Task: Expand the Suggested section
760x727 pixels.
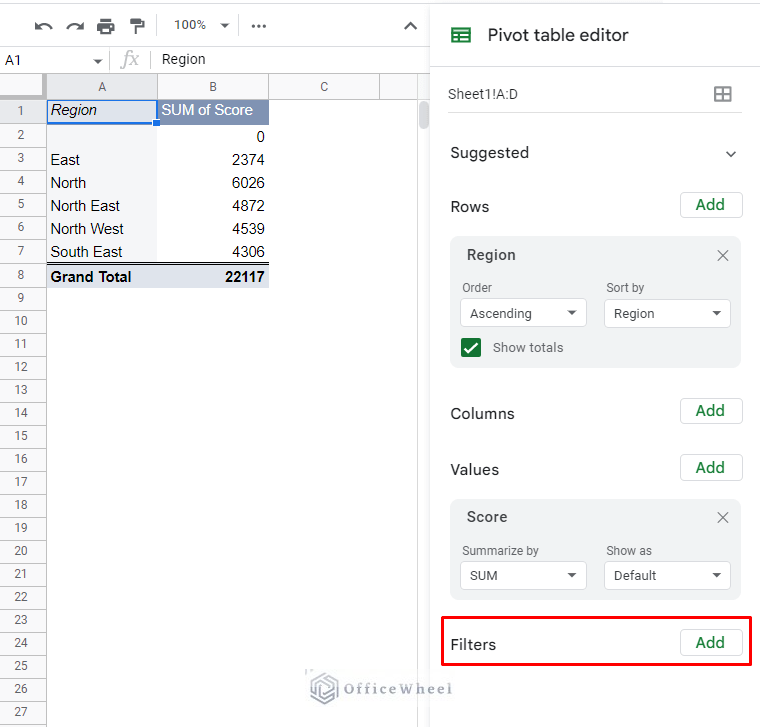Action: click(x=730, y=154)
